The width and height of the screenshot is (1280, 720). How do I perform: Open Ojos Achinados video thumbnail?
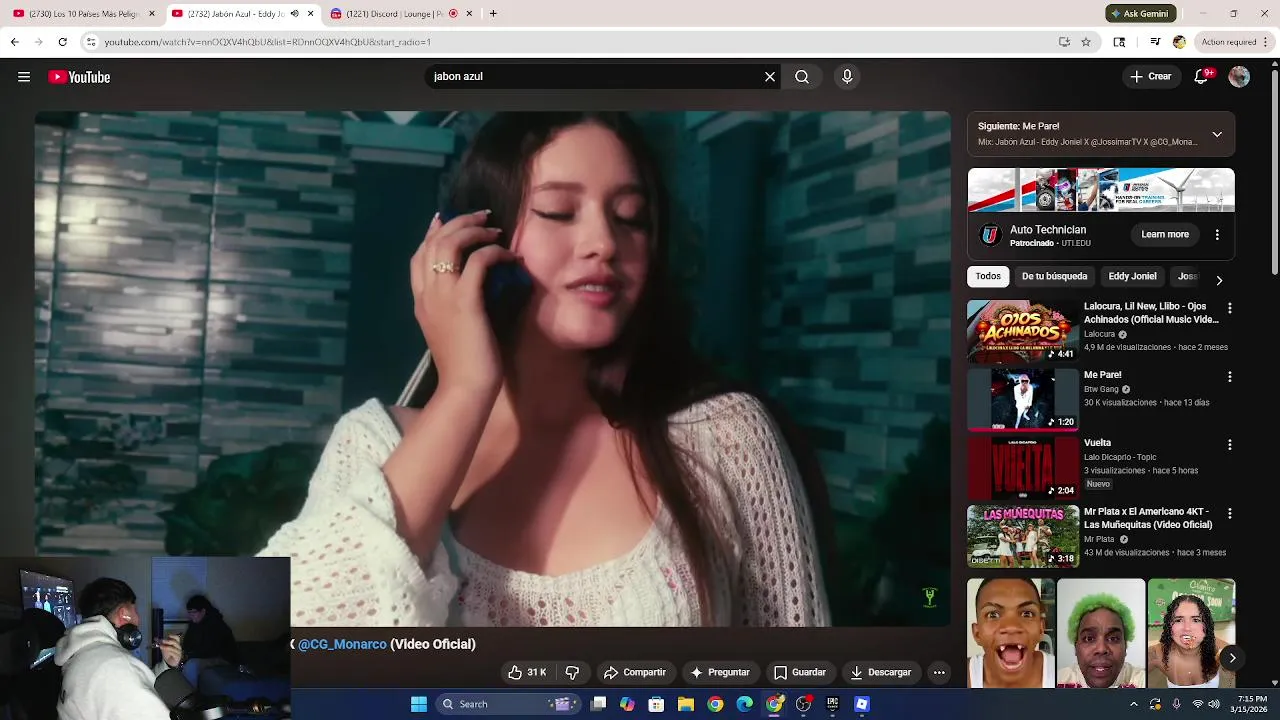(x=1023, y=331)
